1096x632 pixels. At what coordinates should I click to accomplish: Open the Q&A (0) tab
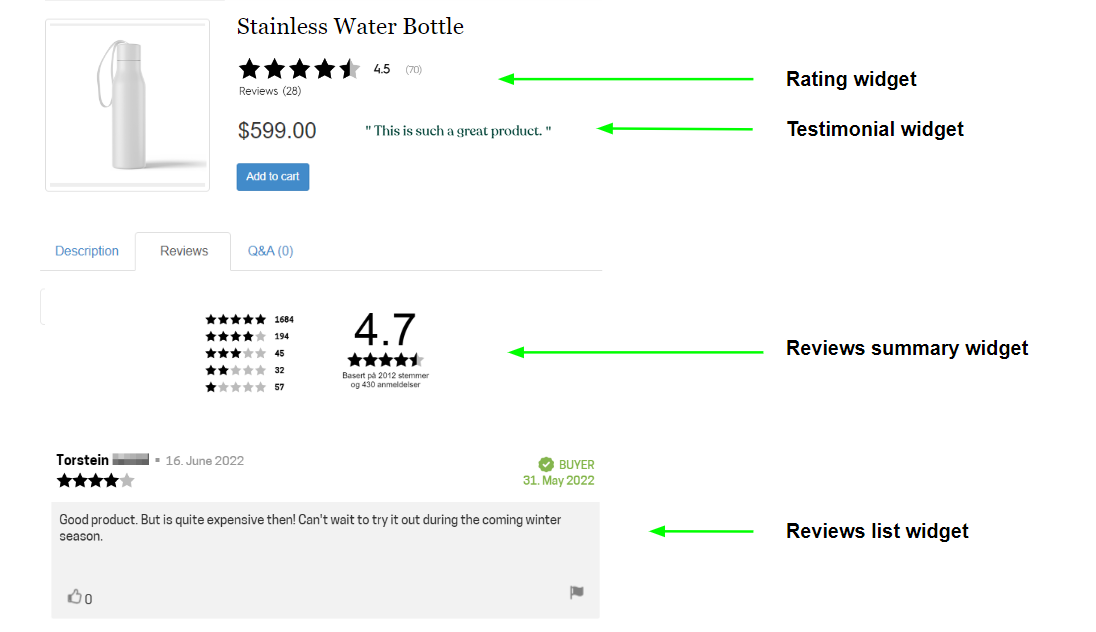pyautogui.click(x=270, y=251)
